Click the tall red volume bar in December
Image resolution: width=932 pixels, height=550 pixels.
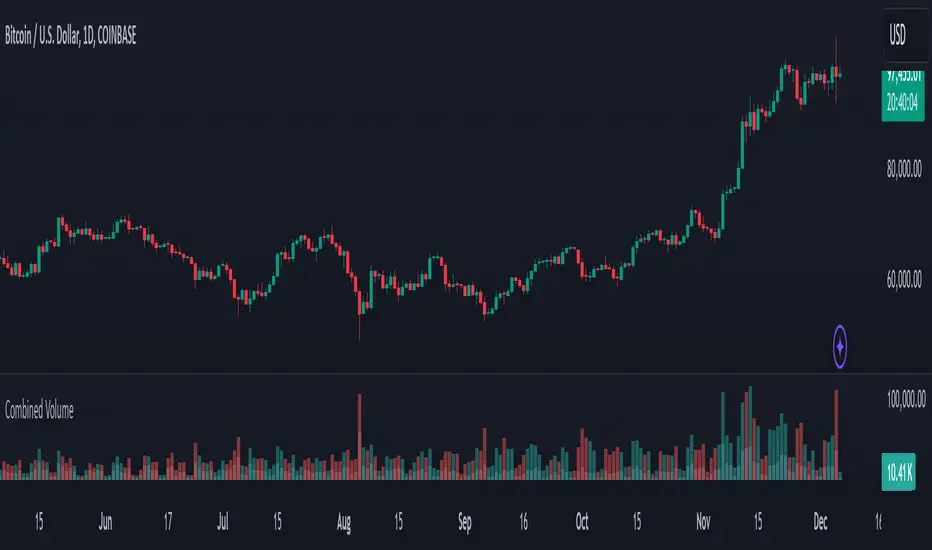(836, 435)
